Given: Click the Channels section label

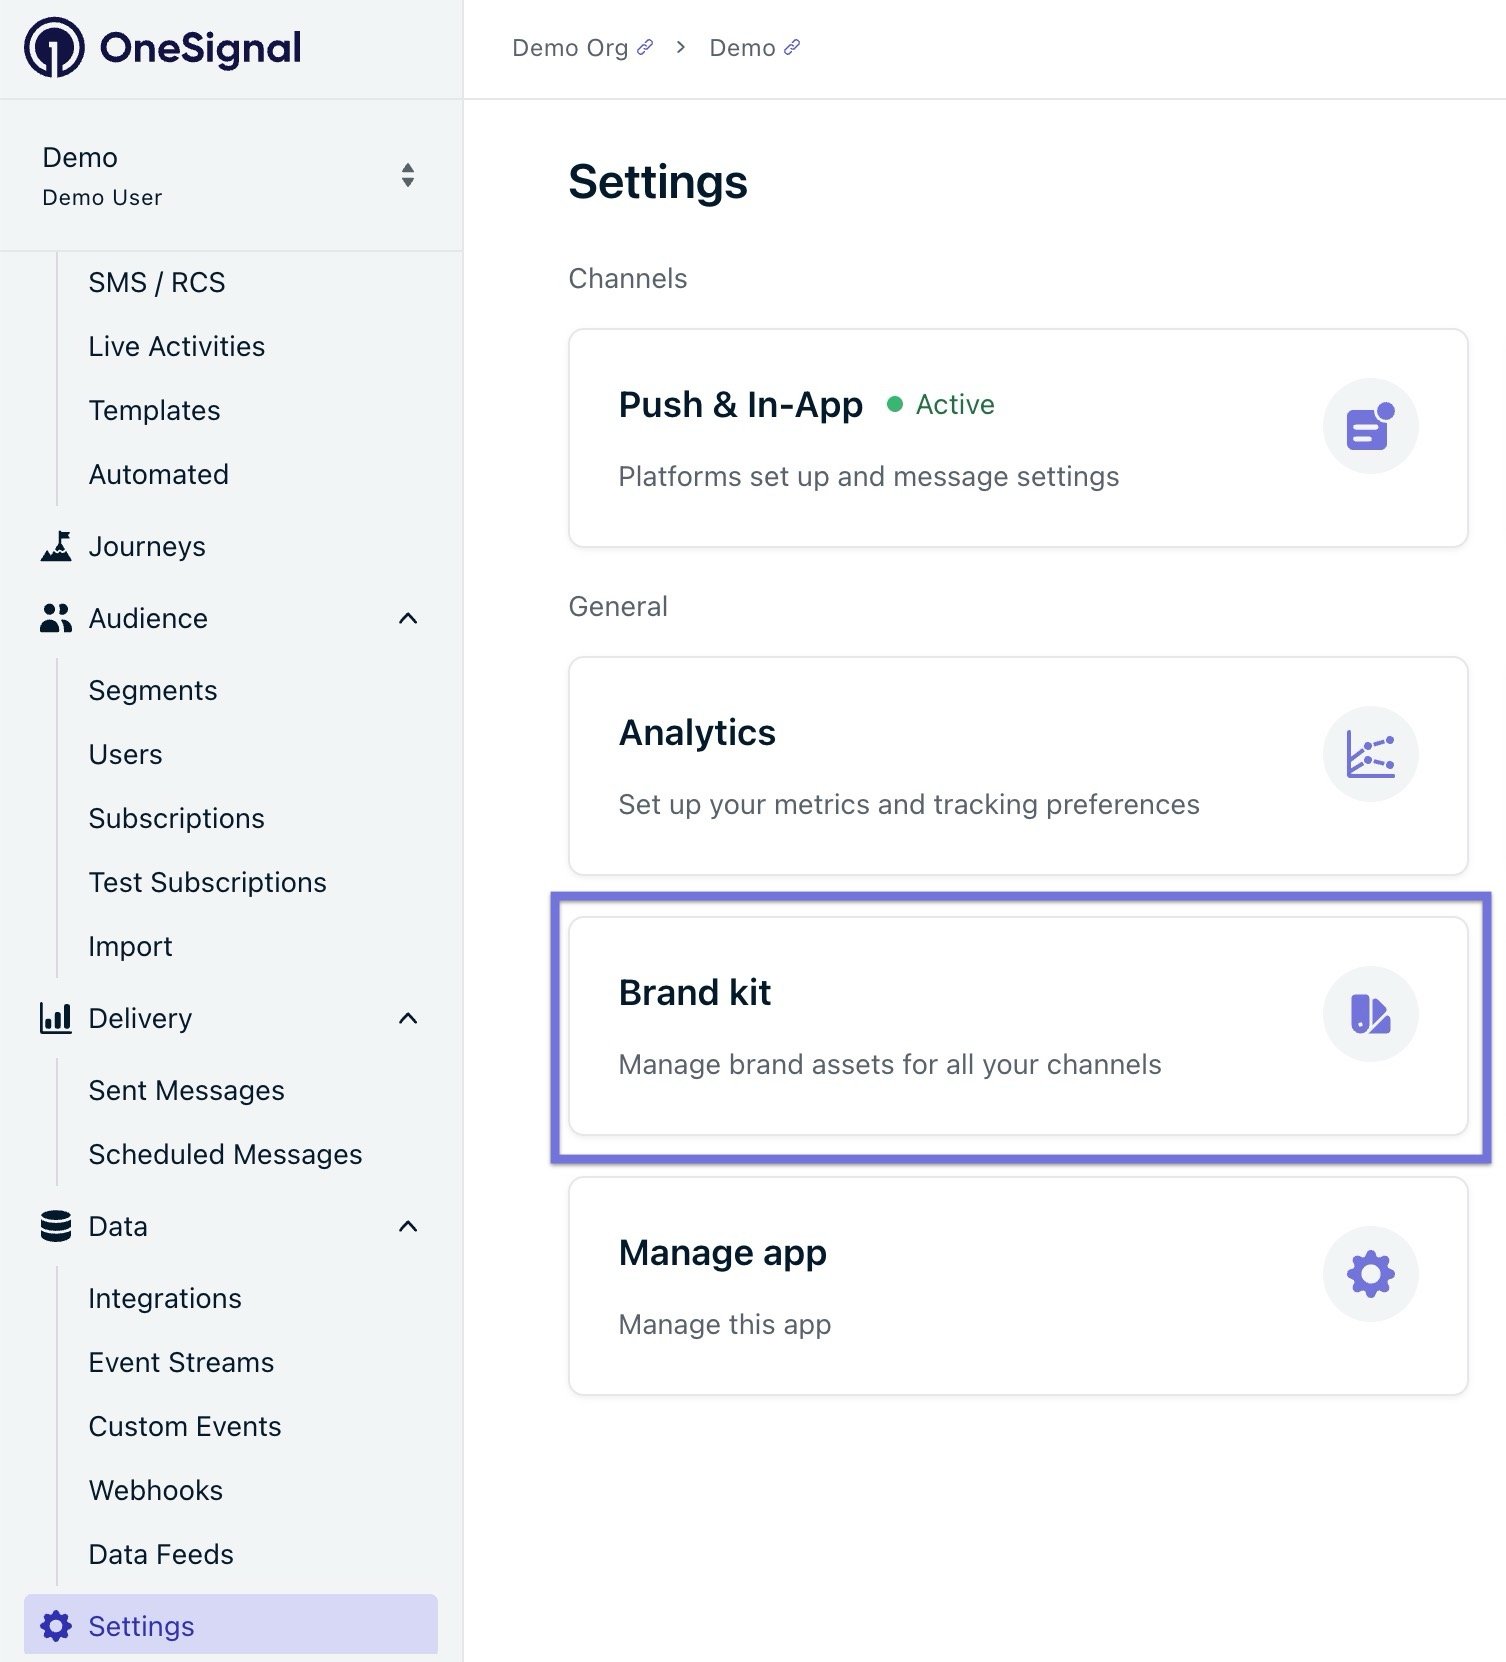Looking at the screenshot, I should pyautogui.click(x=628, y=278).
